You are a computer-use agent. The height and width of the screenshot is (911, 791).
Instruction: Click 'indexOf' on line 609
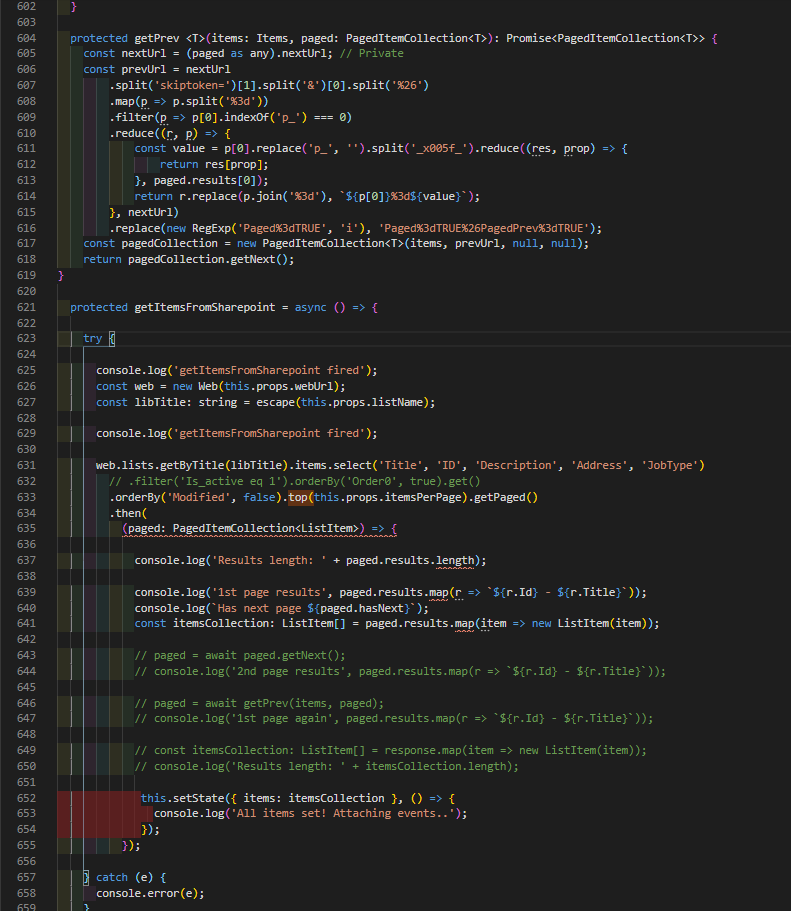(246, 117)
